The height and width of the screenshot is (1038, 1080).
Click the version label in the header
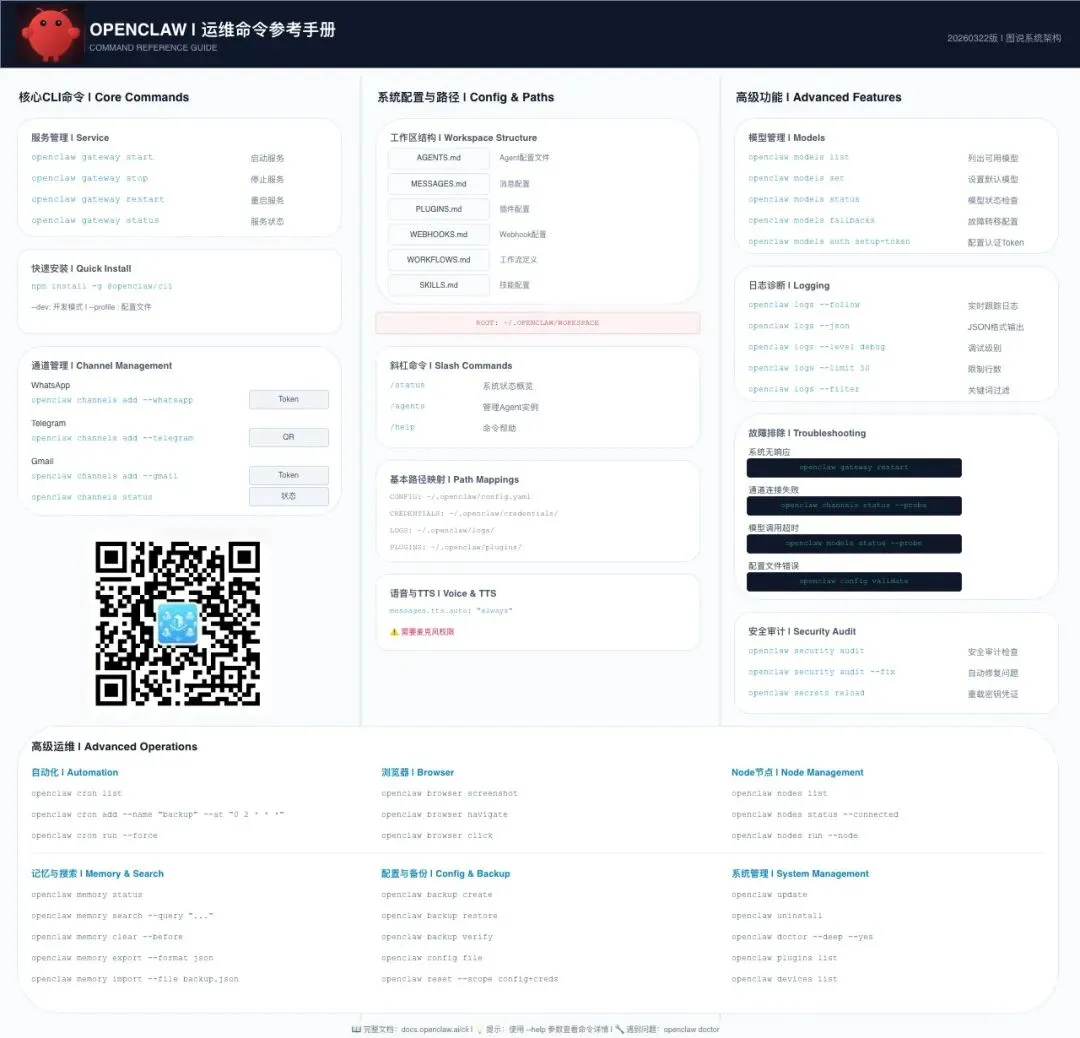[1004, 38]
